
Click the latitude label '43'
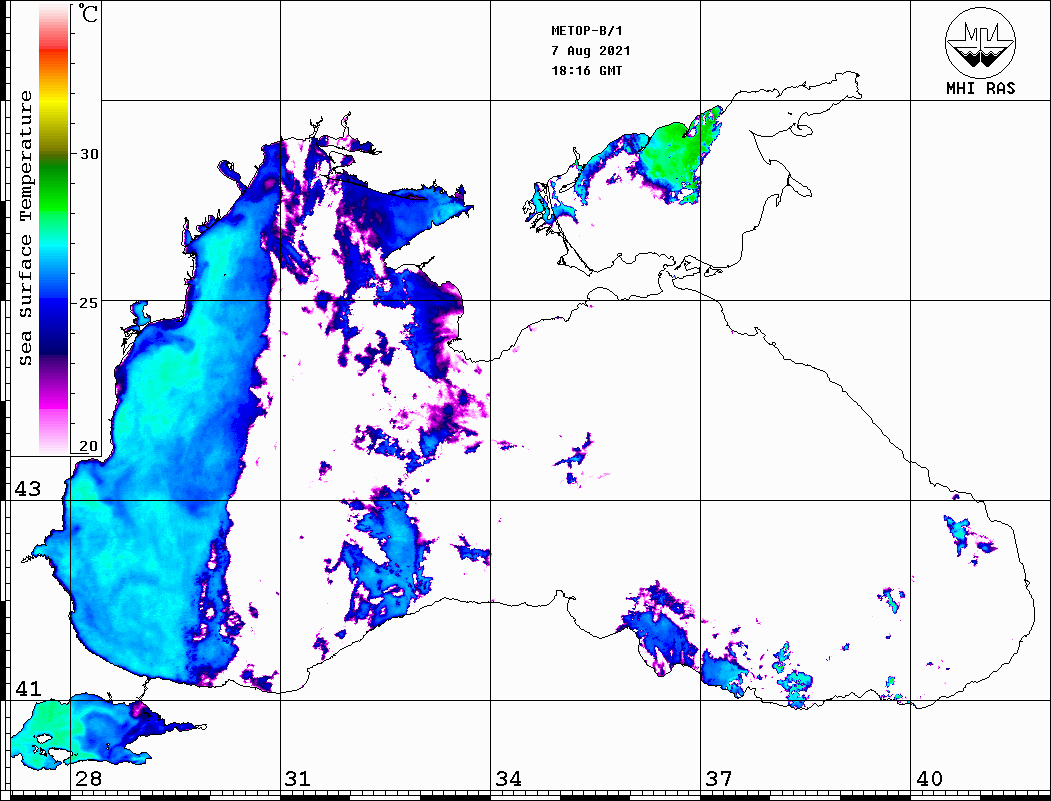coord(27,489)
